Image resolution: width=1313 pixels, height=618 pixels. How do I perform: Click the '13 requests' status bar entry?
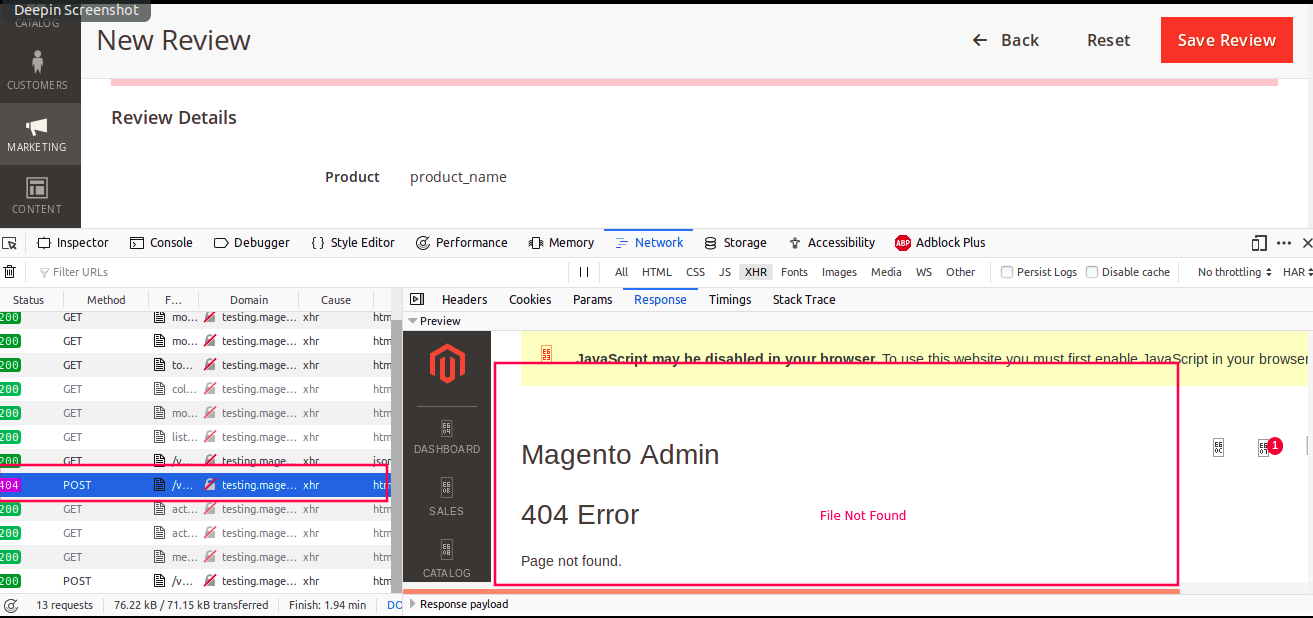click(x=64, y=605)
